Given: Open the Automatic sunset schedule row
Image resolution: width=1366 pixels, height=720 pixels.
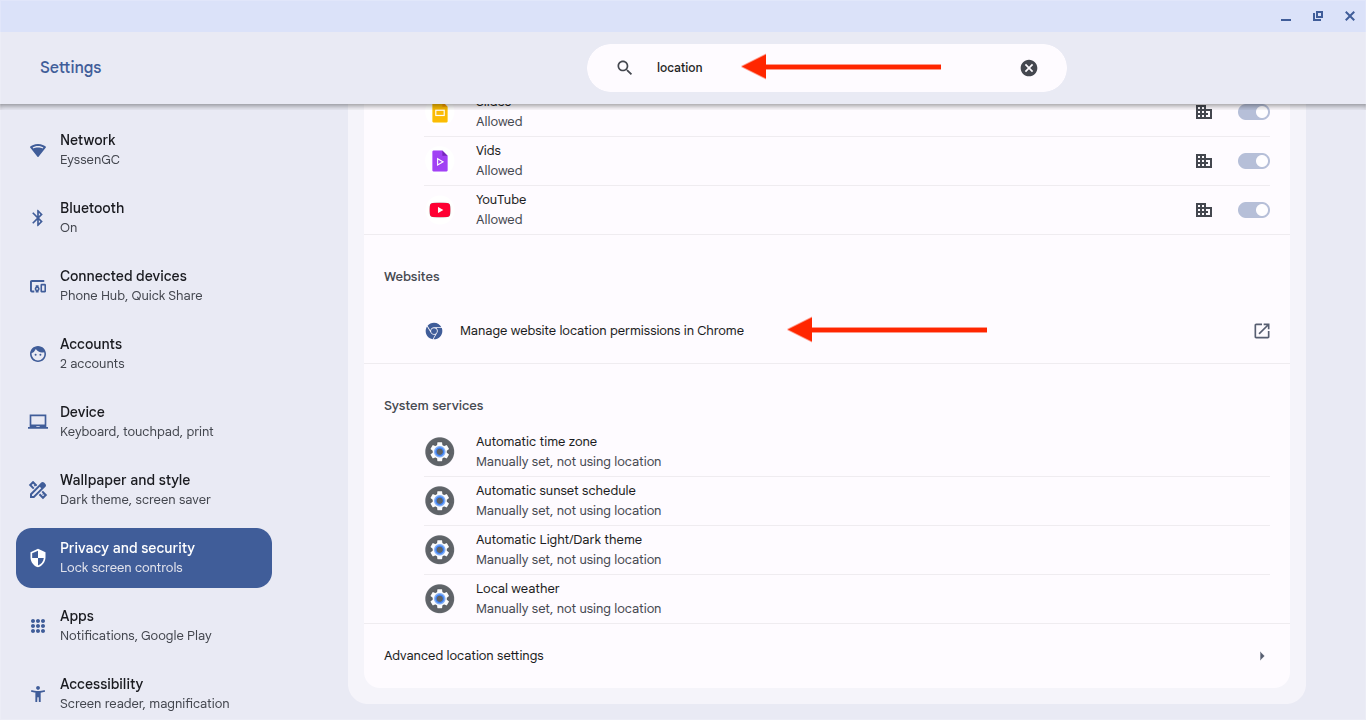Looking at the screenshot, I should (555, 500).
